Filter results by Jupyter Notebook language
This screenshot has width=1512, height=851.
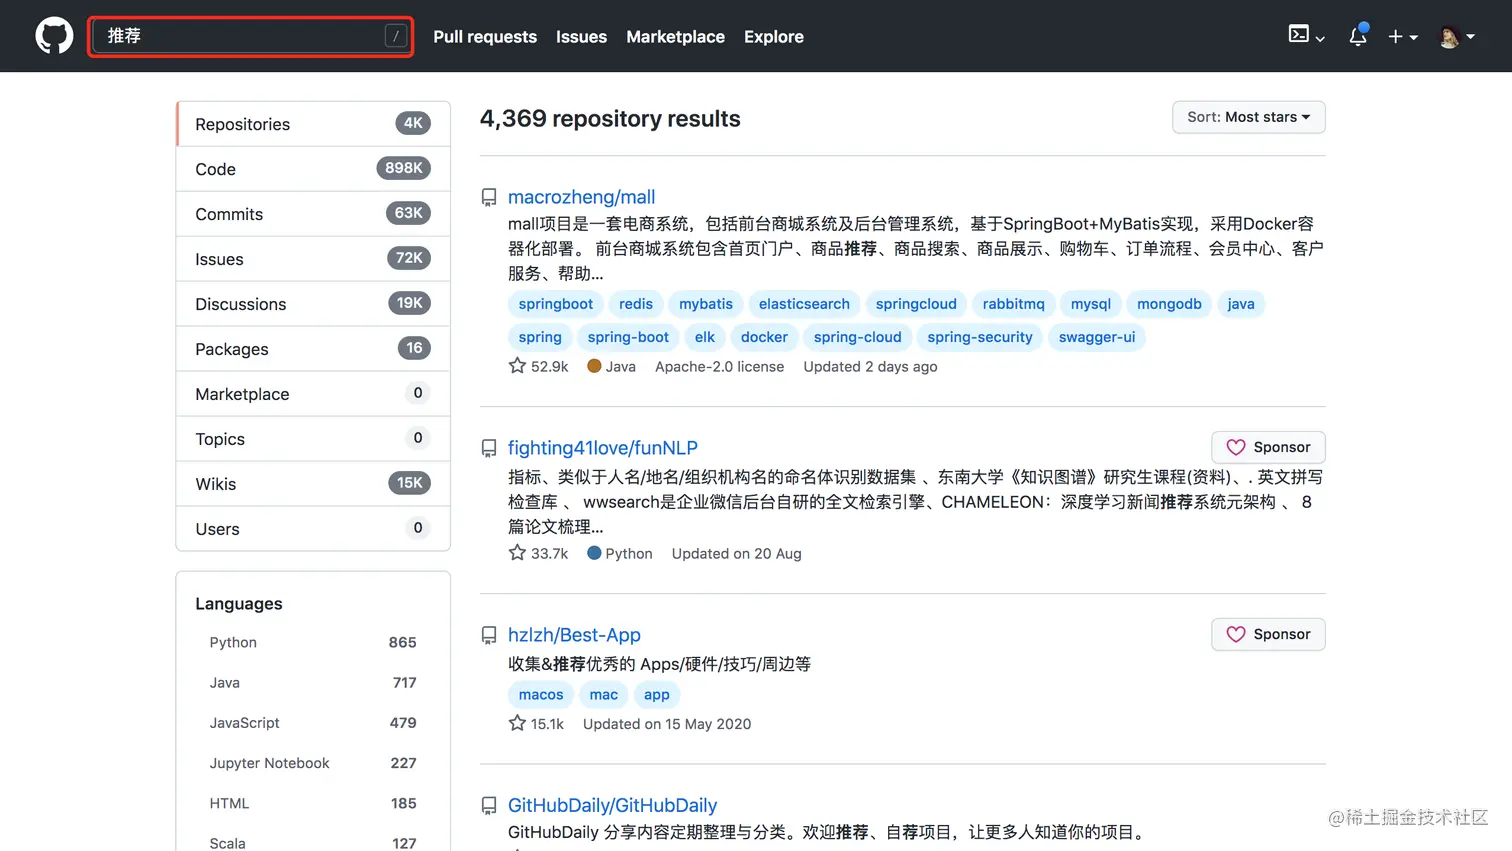point(313,763)
